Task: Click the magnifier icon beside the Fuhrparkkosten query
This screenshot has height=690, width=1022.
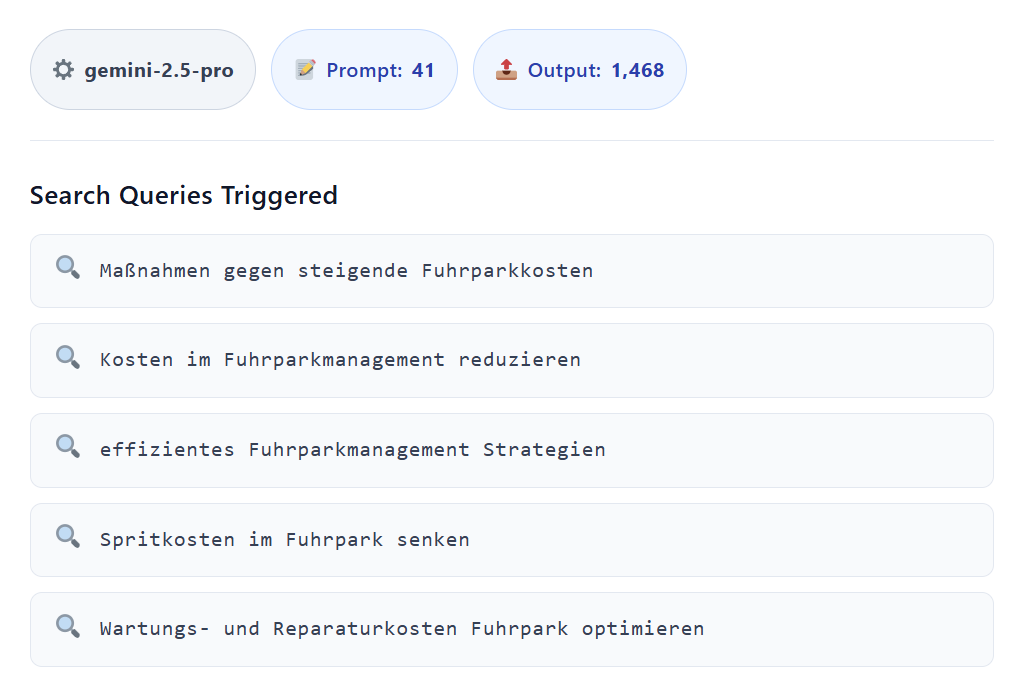Action: tap(67, 269)
